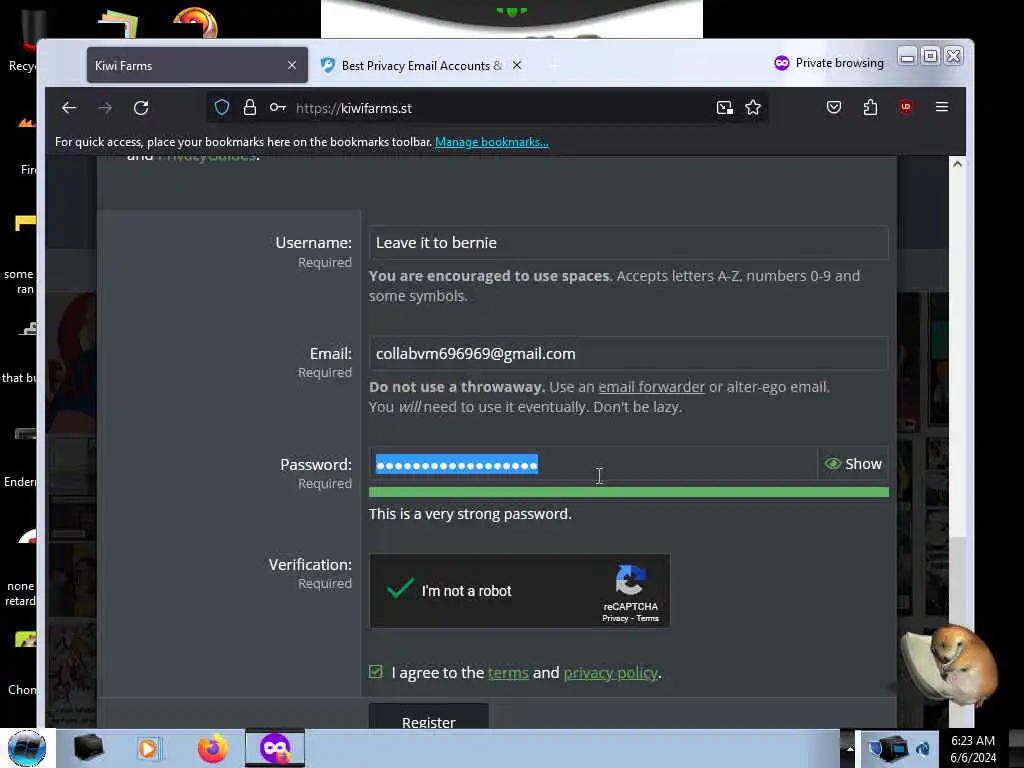This screenshot has height=768, width=1024.
Task: Click the green password strength bar
Action: point(628,492)
